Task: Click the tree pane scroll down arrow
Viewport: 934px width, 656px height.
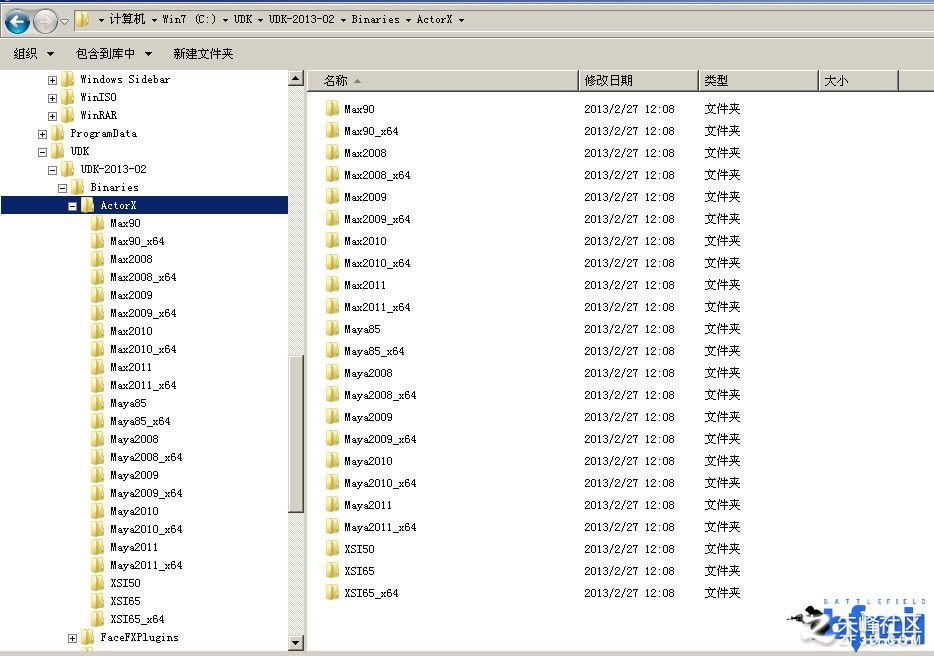Action: click(296, 643)
